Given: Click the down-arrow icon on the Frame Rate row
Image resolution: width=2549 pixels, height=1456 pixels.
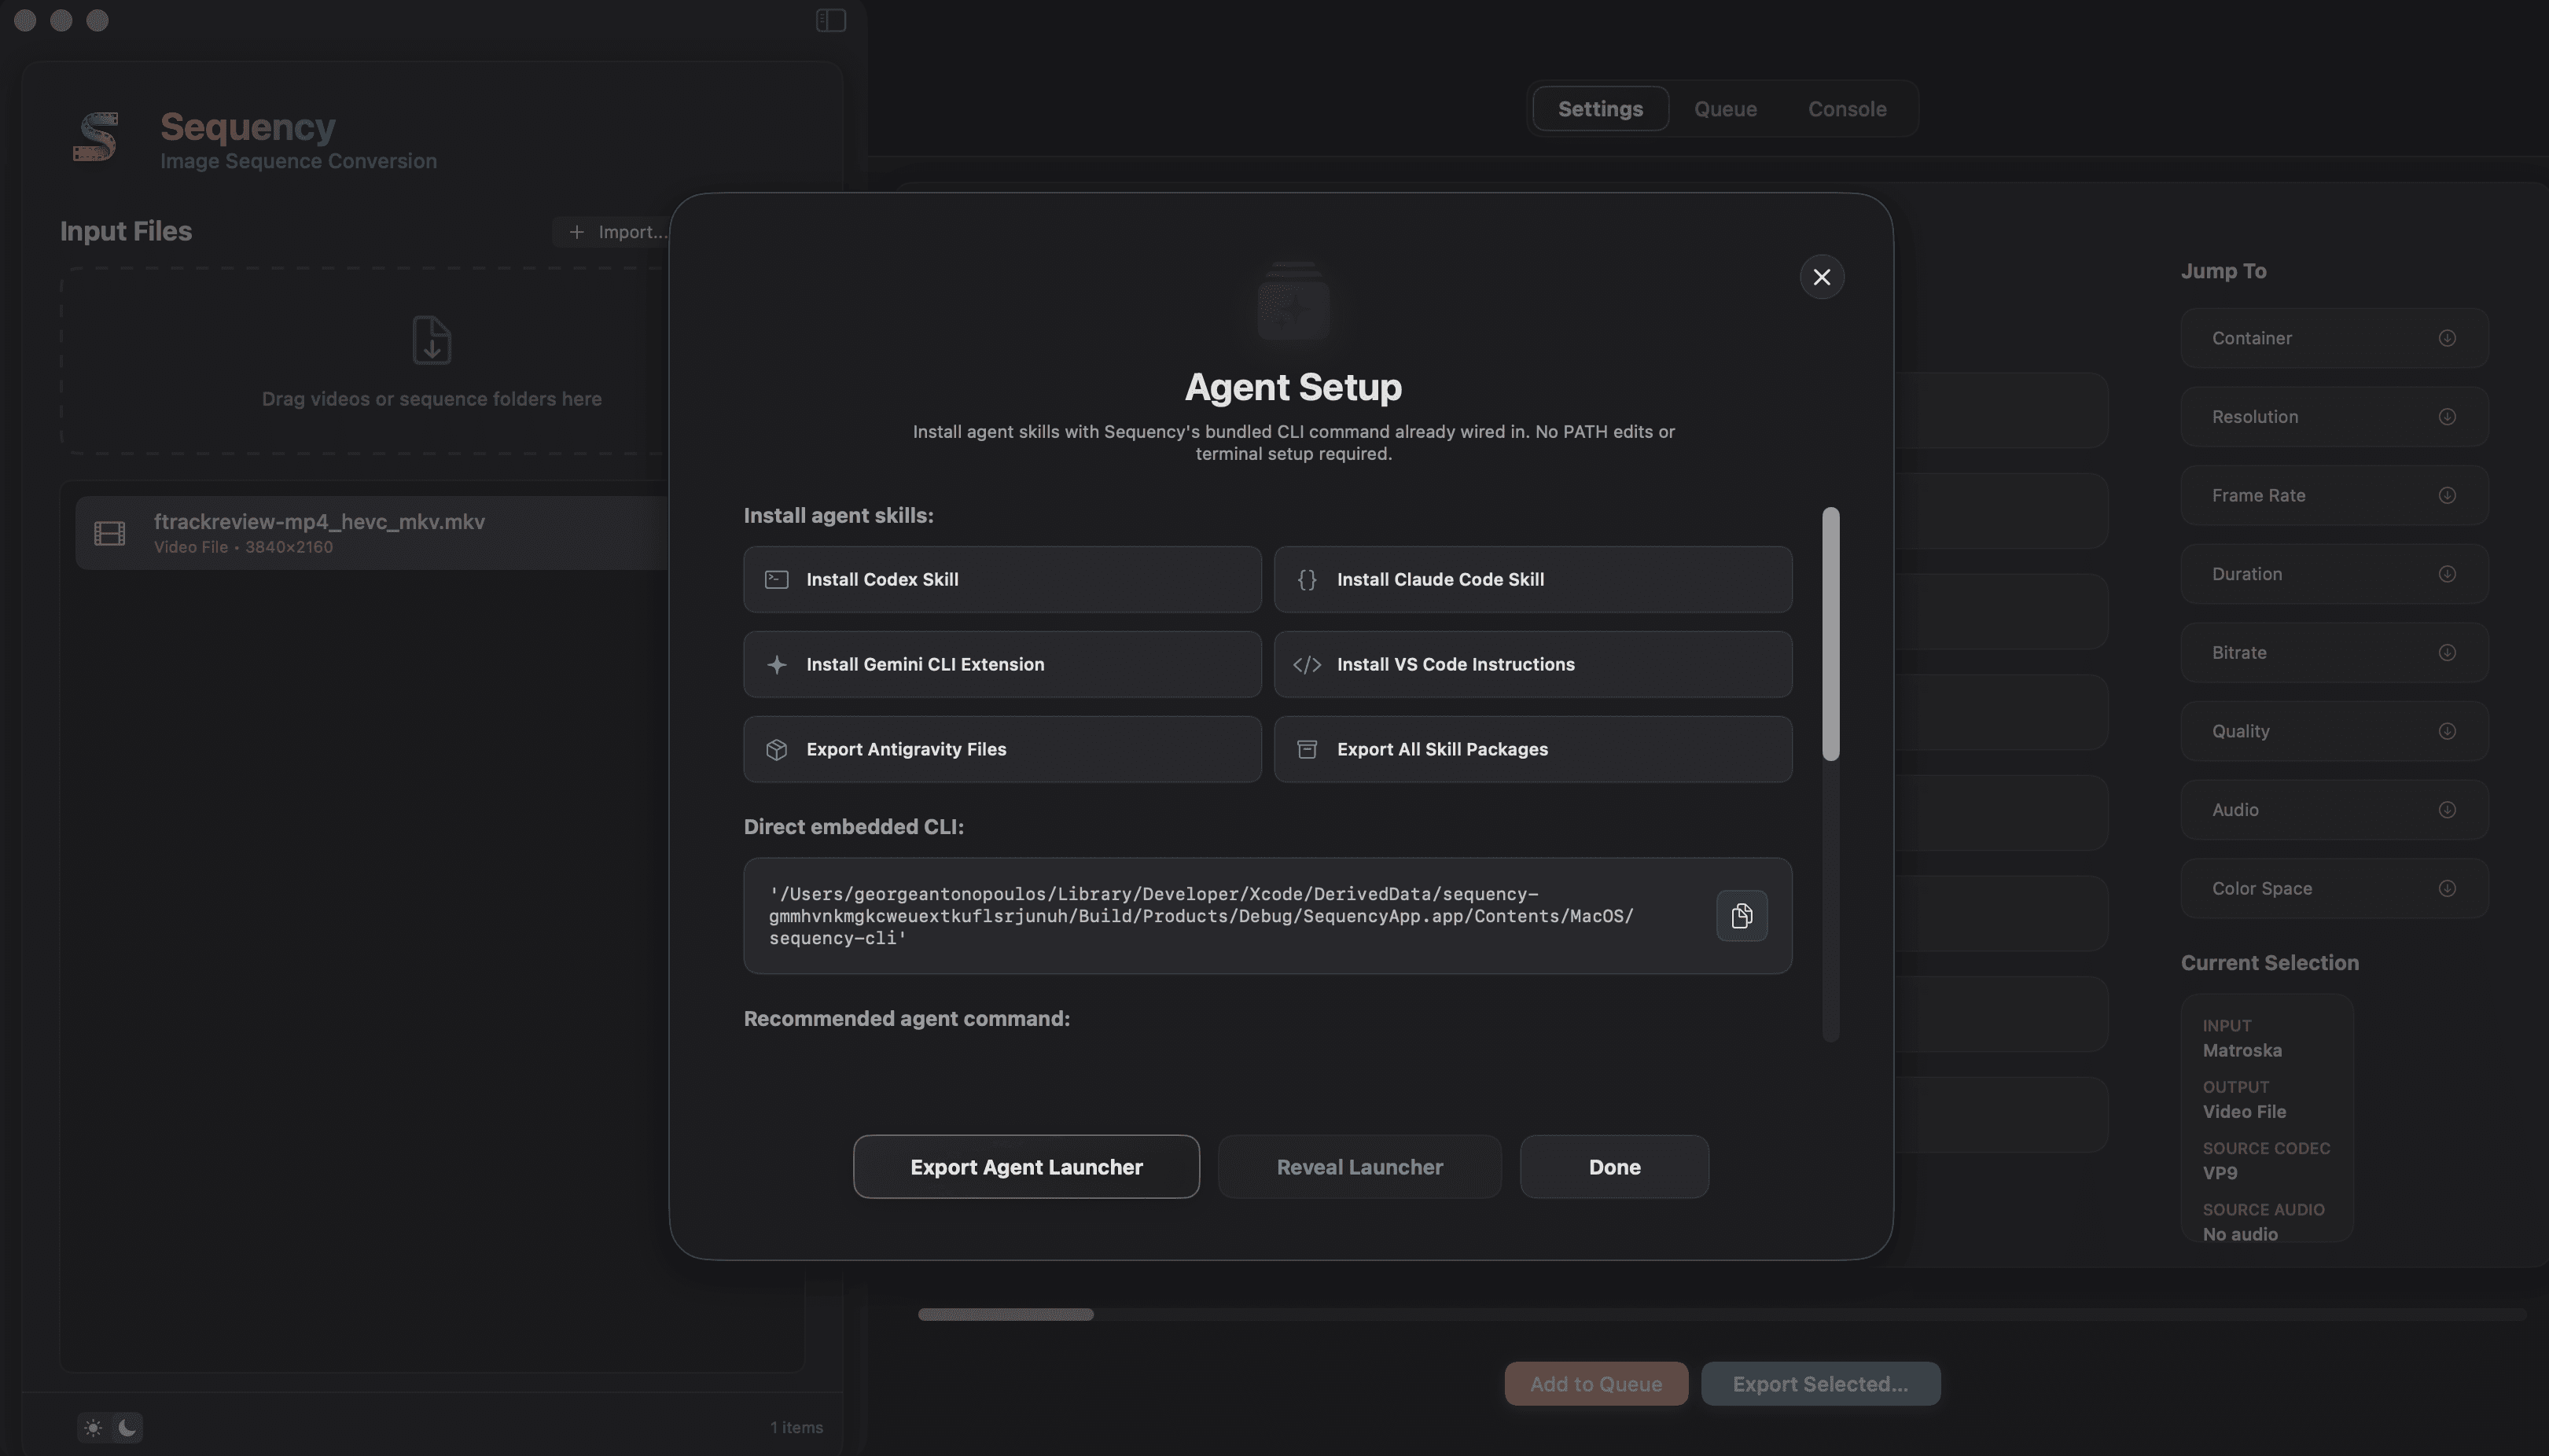Looking at the screenshot, I should [x=2447, y=495].
